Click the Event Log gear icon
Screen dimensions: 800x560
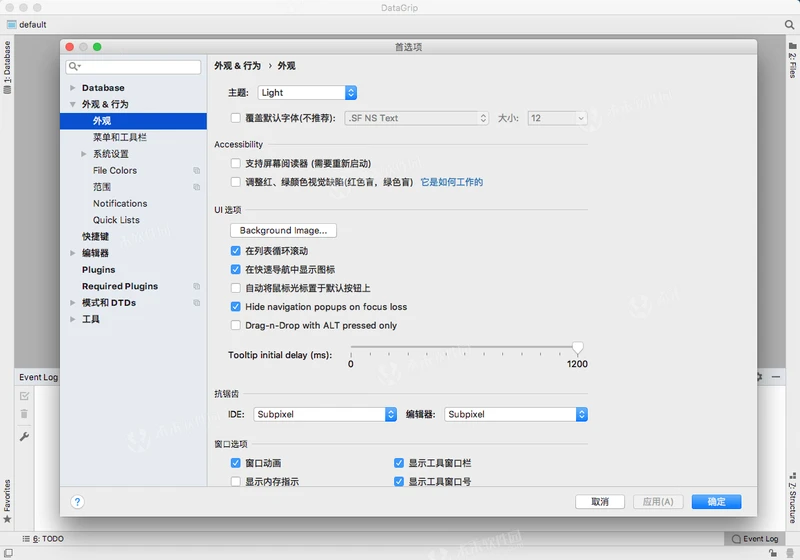[760, 377]
